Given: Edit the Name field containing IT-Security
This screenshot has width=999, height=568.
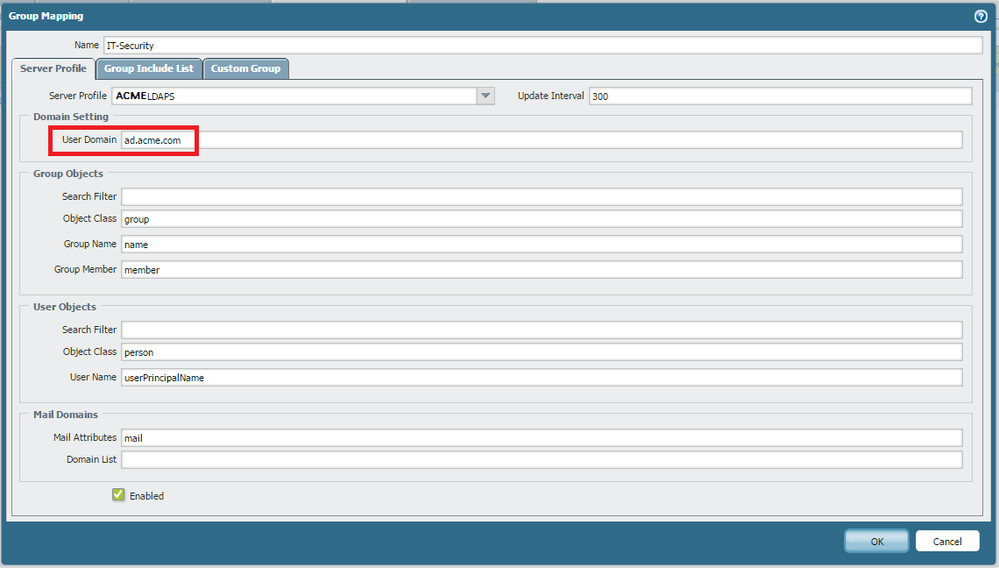Looking at the screenshot, I should tap(543, 45).
